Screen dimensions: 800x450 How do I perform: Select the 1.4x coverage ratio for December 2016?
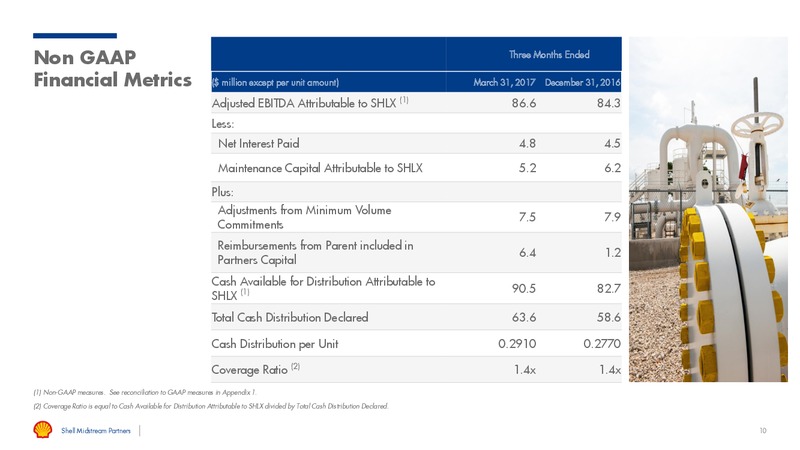coord(610,370)
